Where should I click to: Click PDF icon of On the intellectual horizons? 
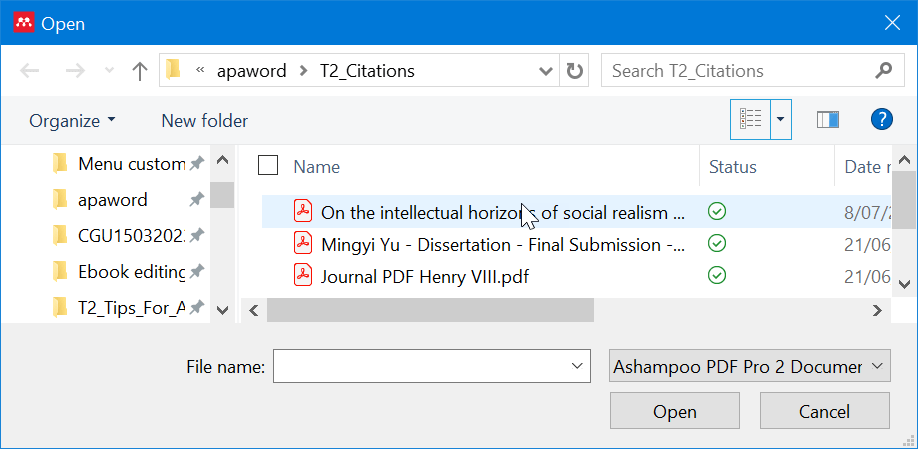tap(303, 211)
